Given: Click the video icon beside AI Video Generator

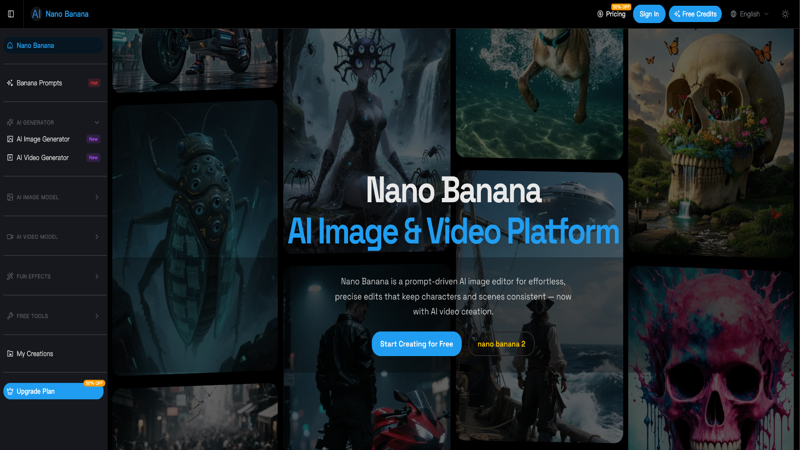Looking at the screenshot, I should tap(10, 158).
